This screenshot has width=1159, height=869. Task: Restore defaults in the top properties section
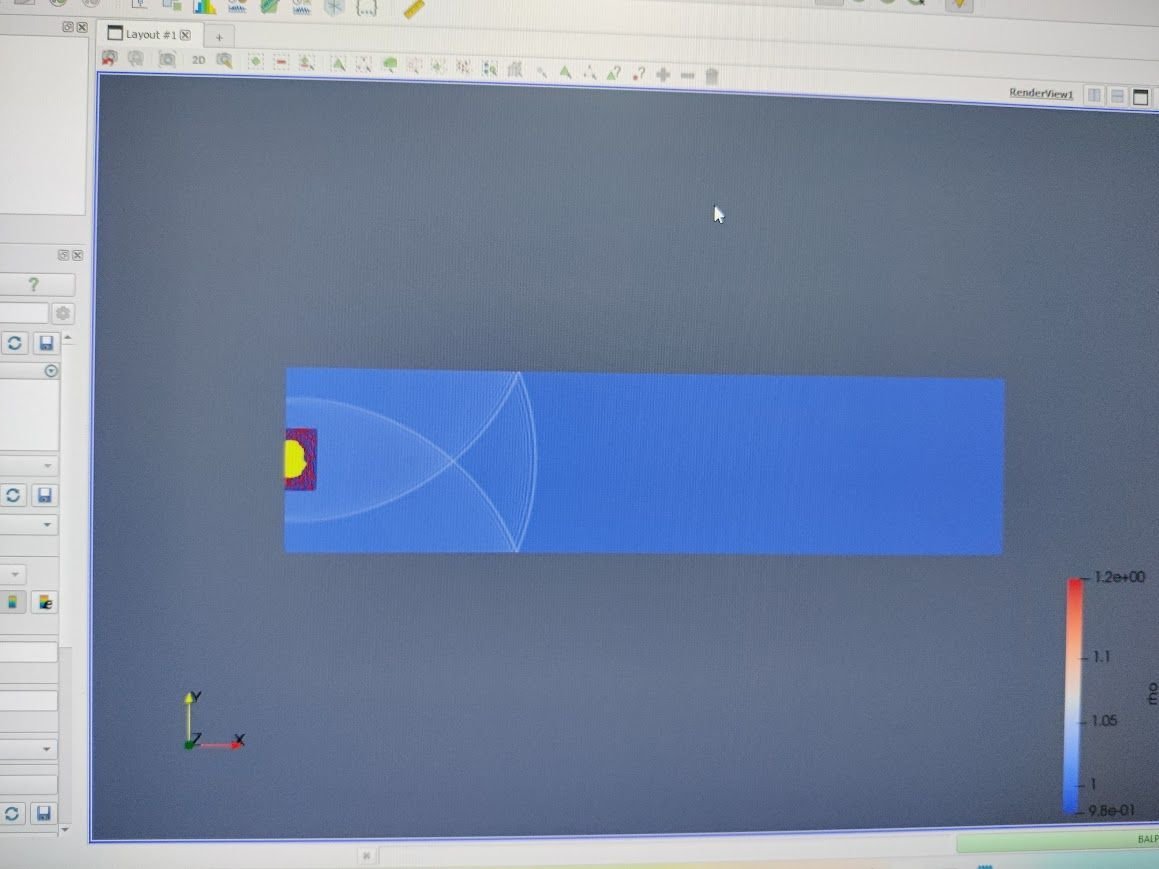(14, 343)
